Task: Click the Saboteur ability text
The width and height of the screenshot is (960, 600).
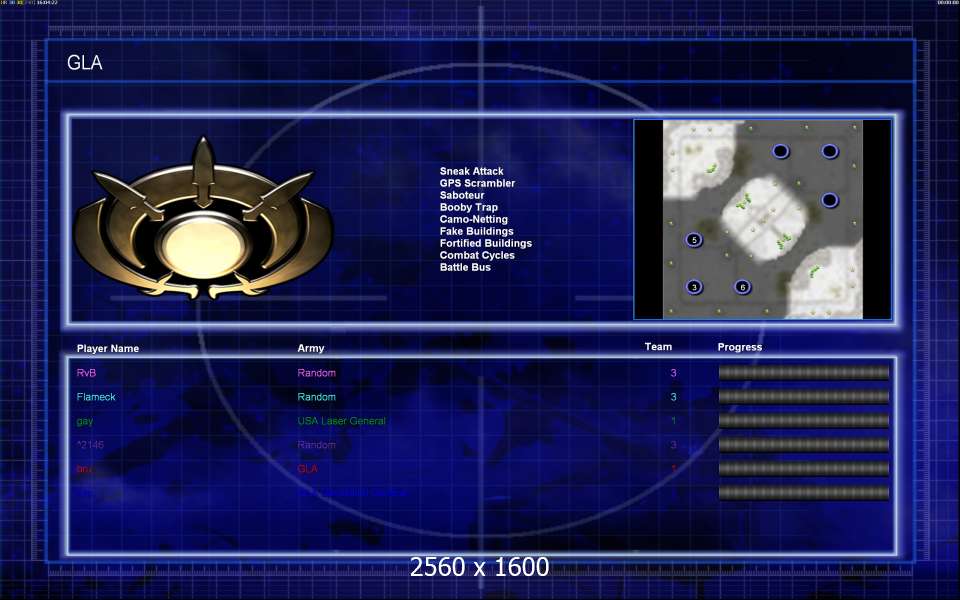Action: coord(462,195)
